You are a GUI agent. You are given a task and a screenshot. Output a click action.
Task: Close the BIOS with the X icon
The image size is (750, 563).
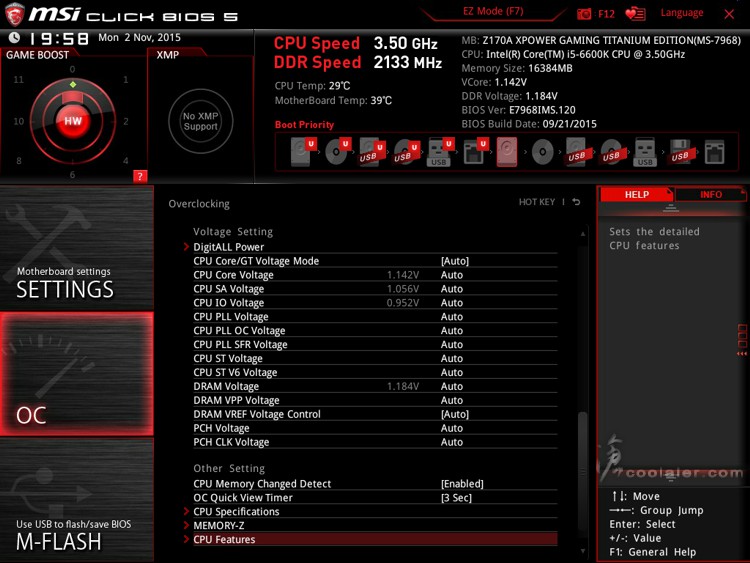[x=729, y=14]
